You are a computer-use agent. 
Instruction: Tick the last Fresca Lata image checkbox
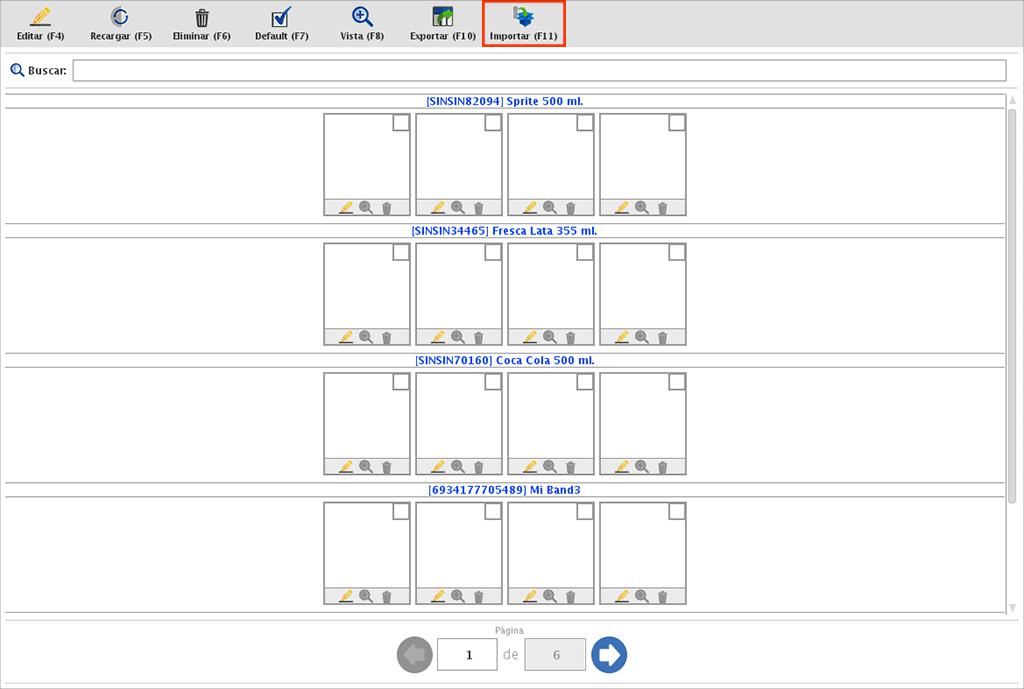(x=676, y=252)
